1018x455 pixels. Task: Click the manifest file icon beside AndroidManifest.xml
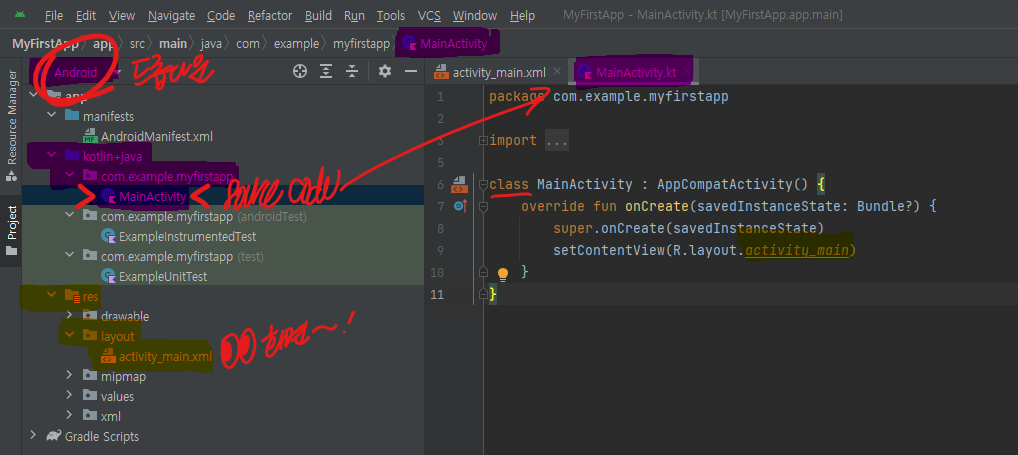[91, 137]
